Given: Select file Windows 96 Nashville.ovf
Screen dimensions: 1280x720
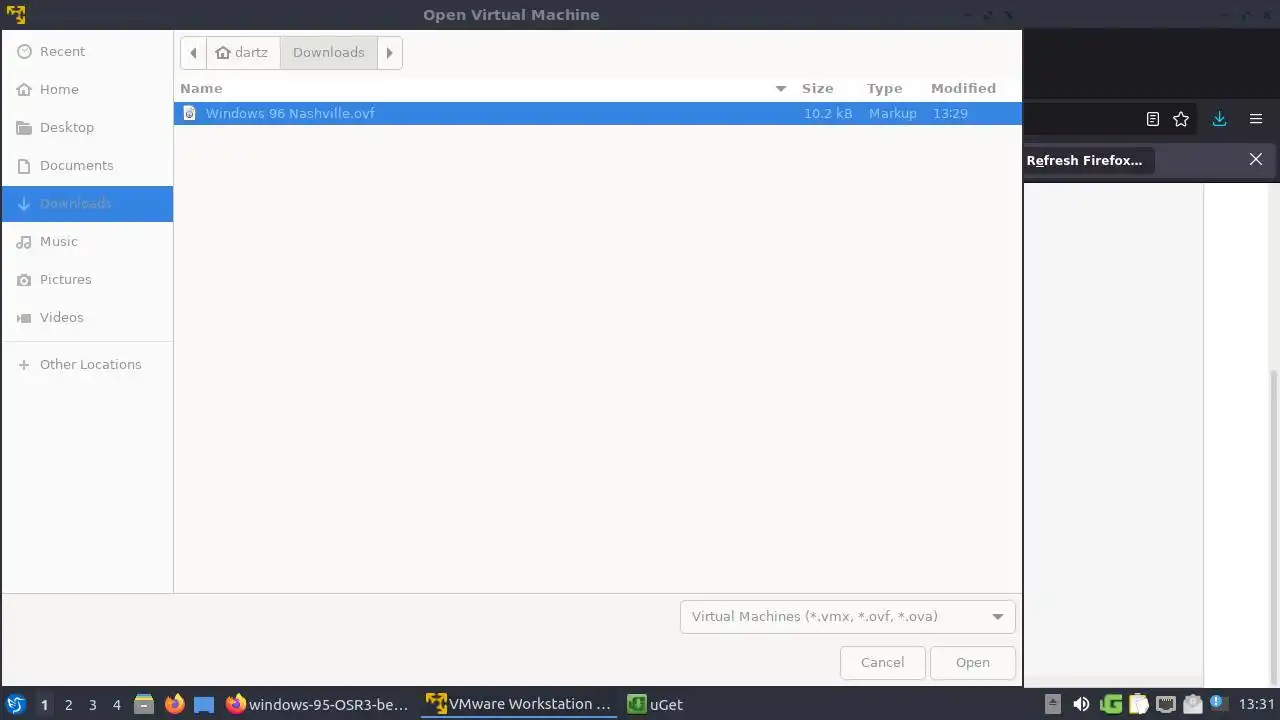Looking at the screenshot, I should 598,113.
